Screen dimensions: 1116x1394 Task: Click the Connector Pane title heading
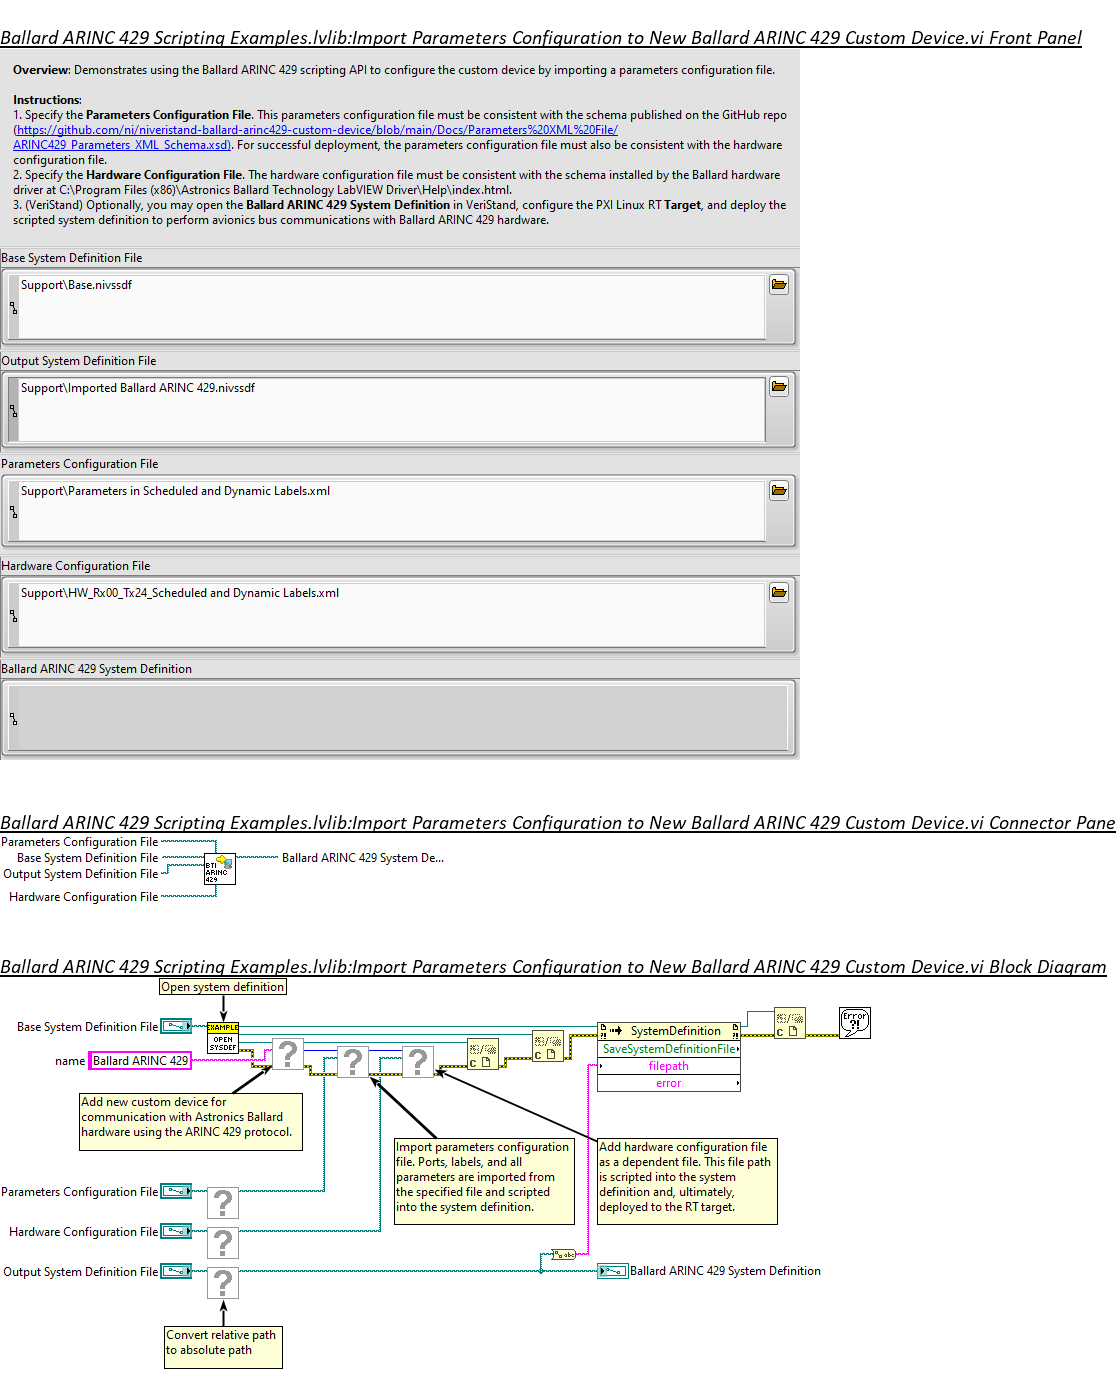point(558,823)
